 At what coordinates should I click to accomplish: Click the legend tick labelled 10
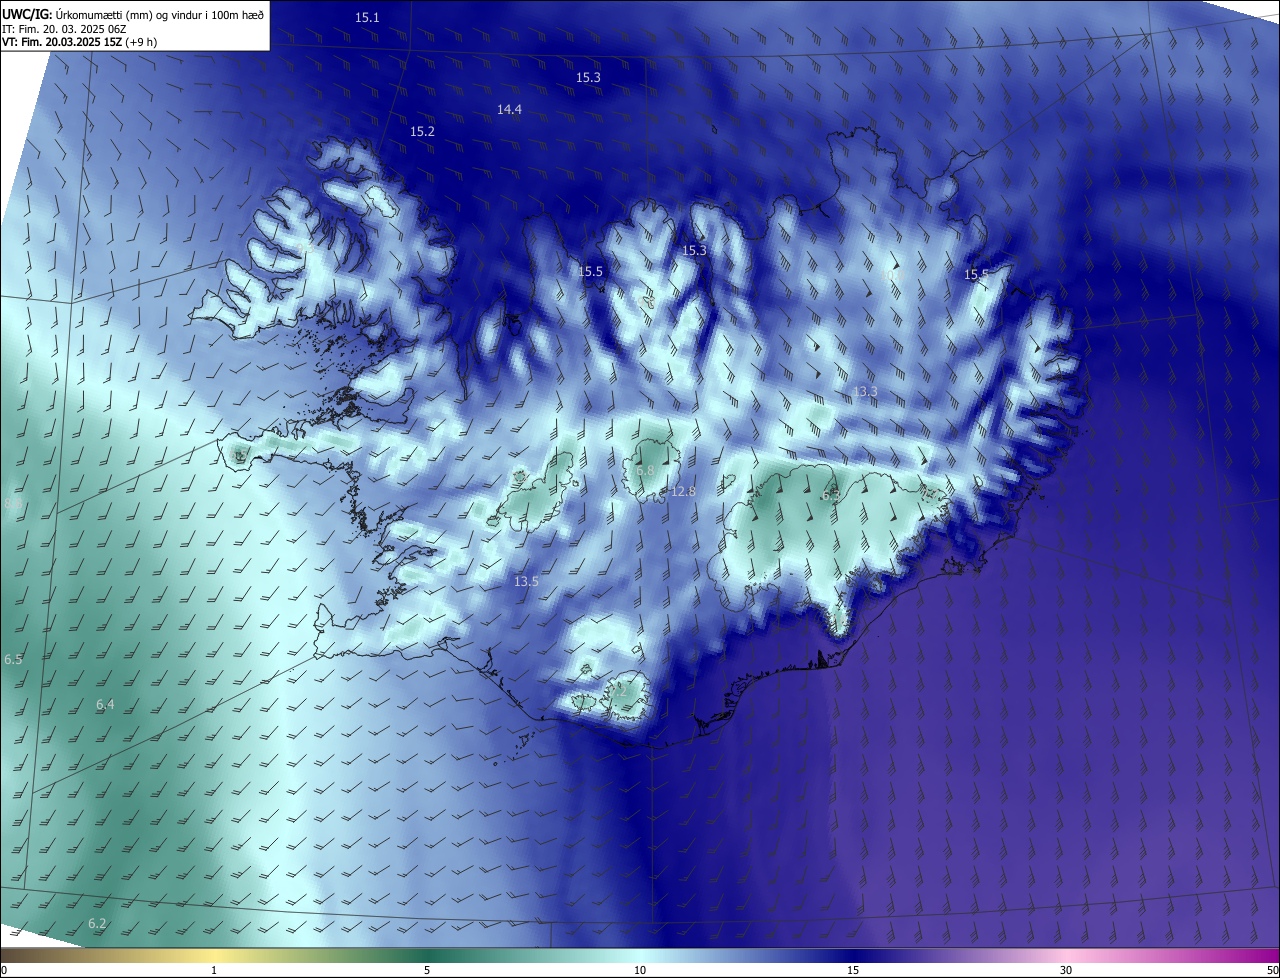pyautogui.click(x=640, y=970)
